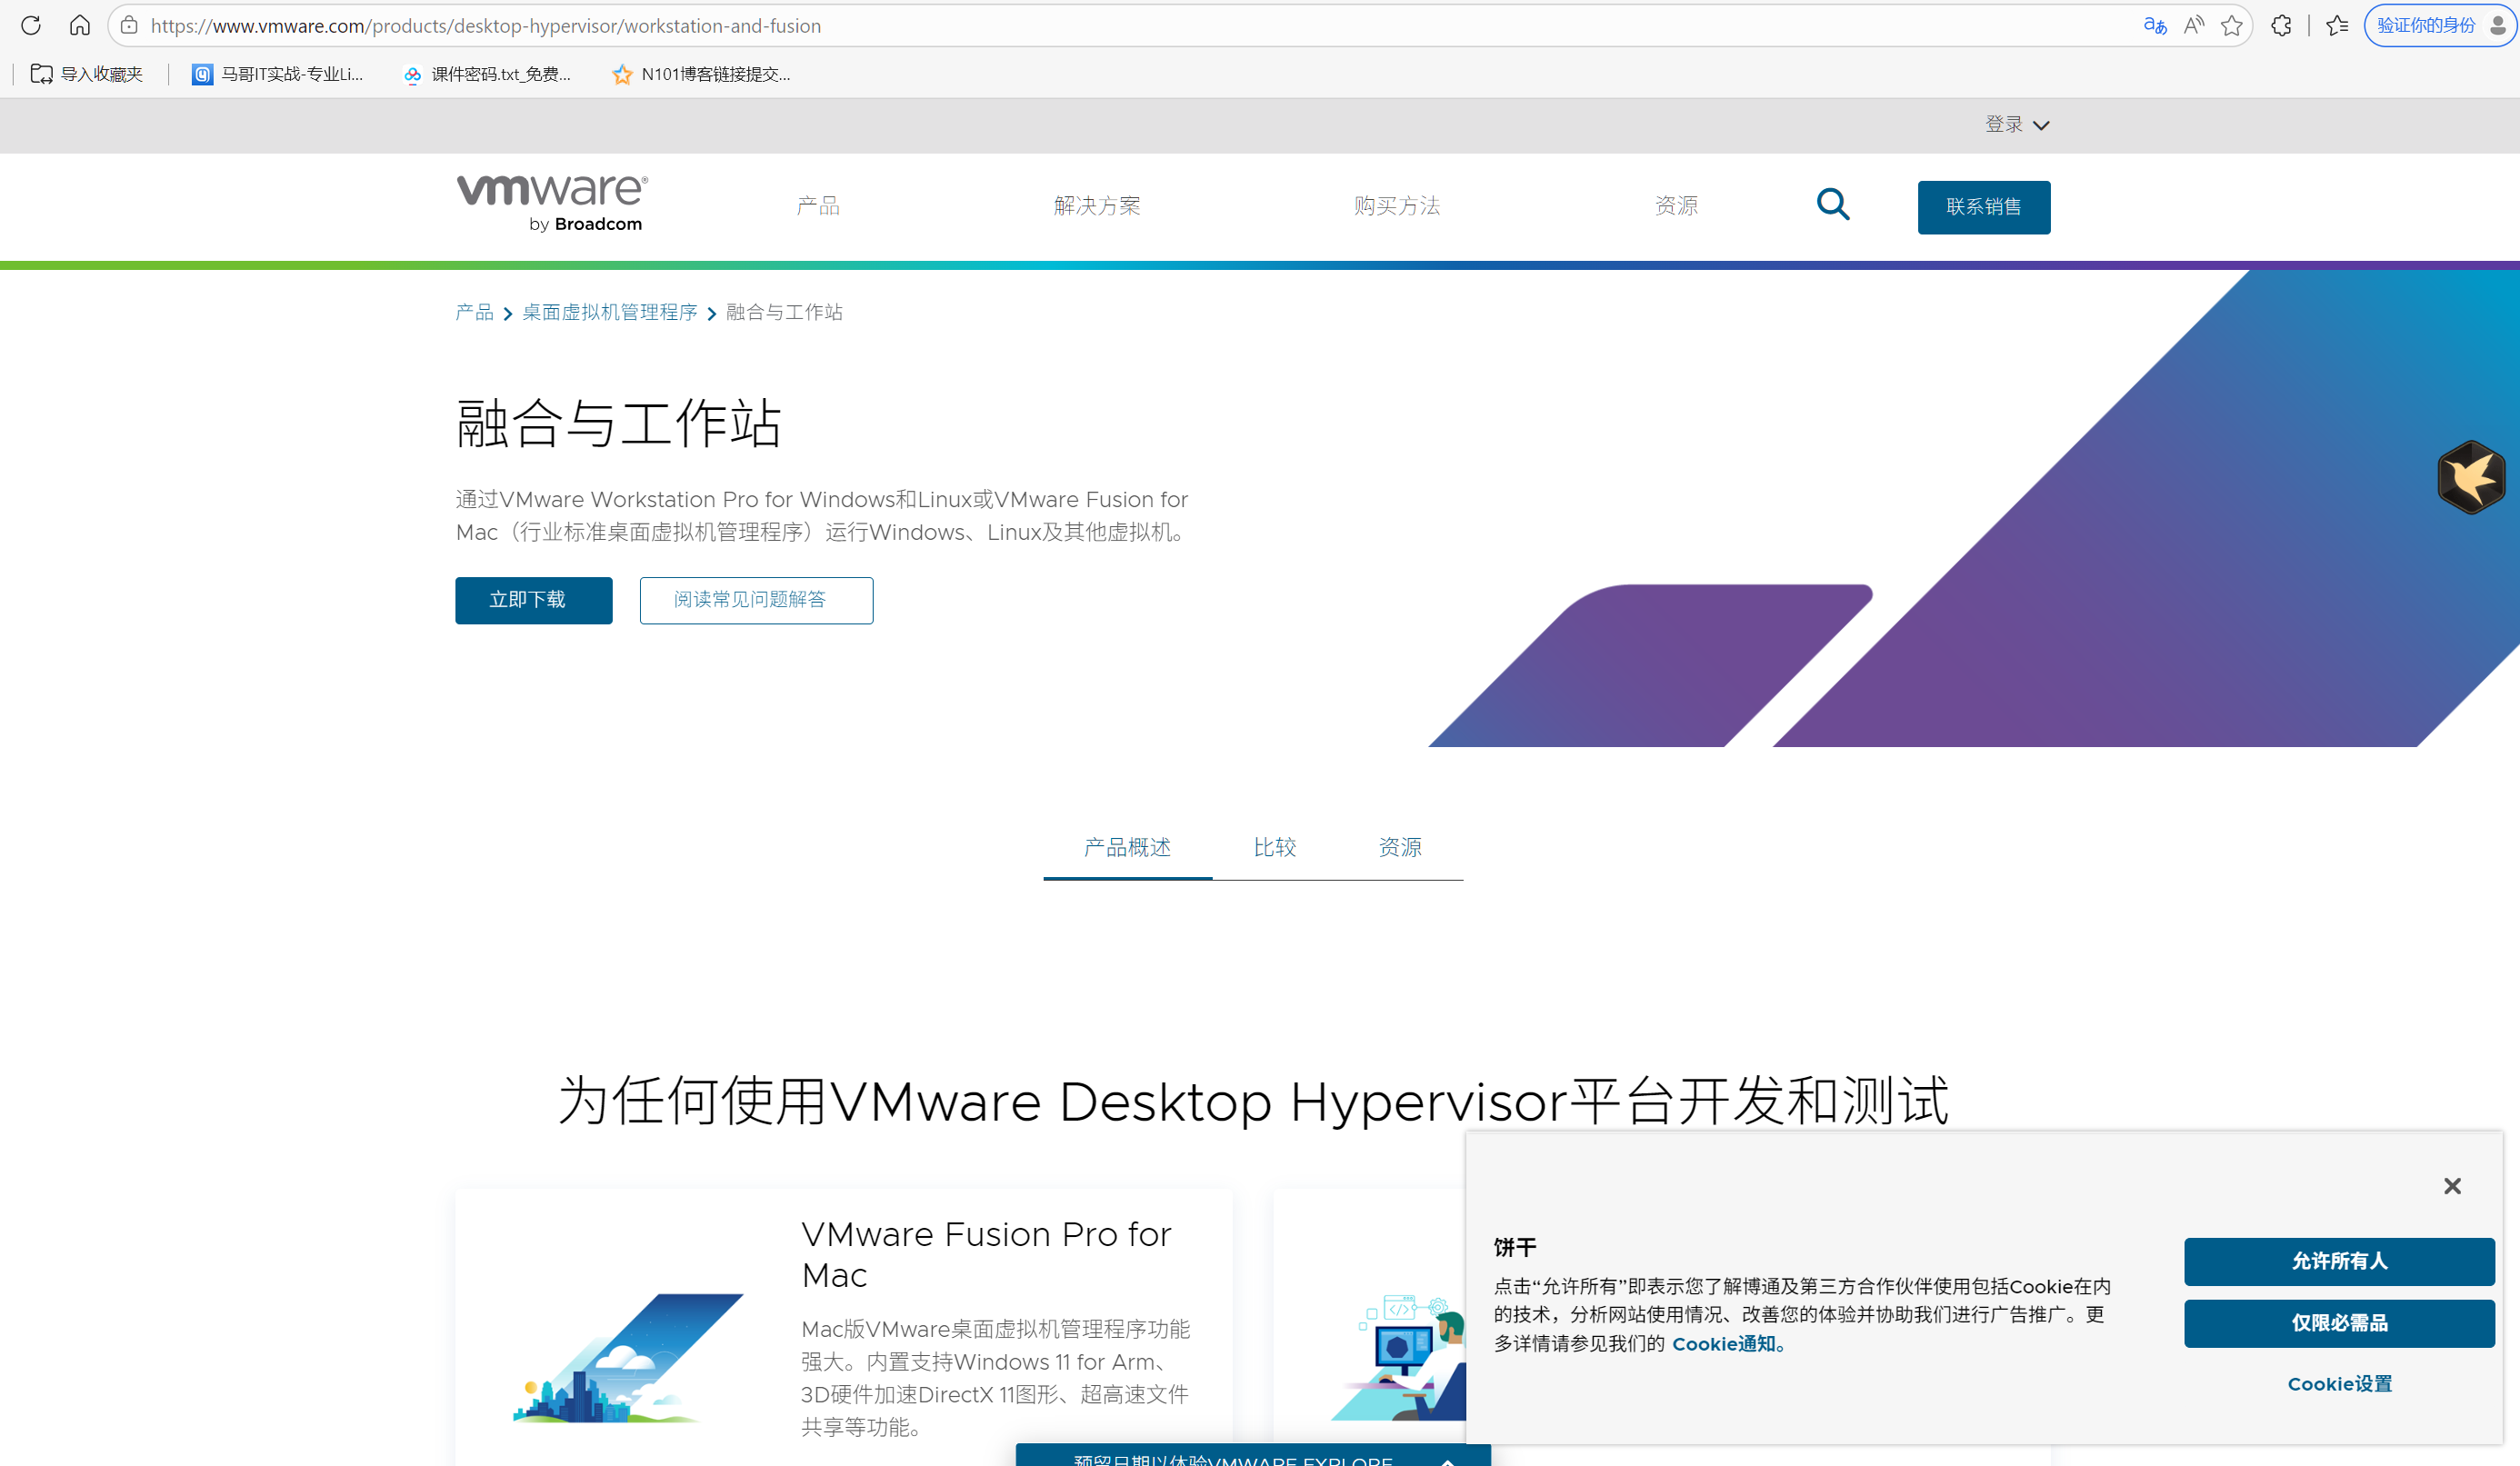Open the 产品 navigation menu

click(818, 206)
